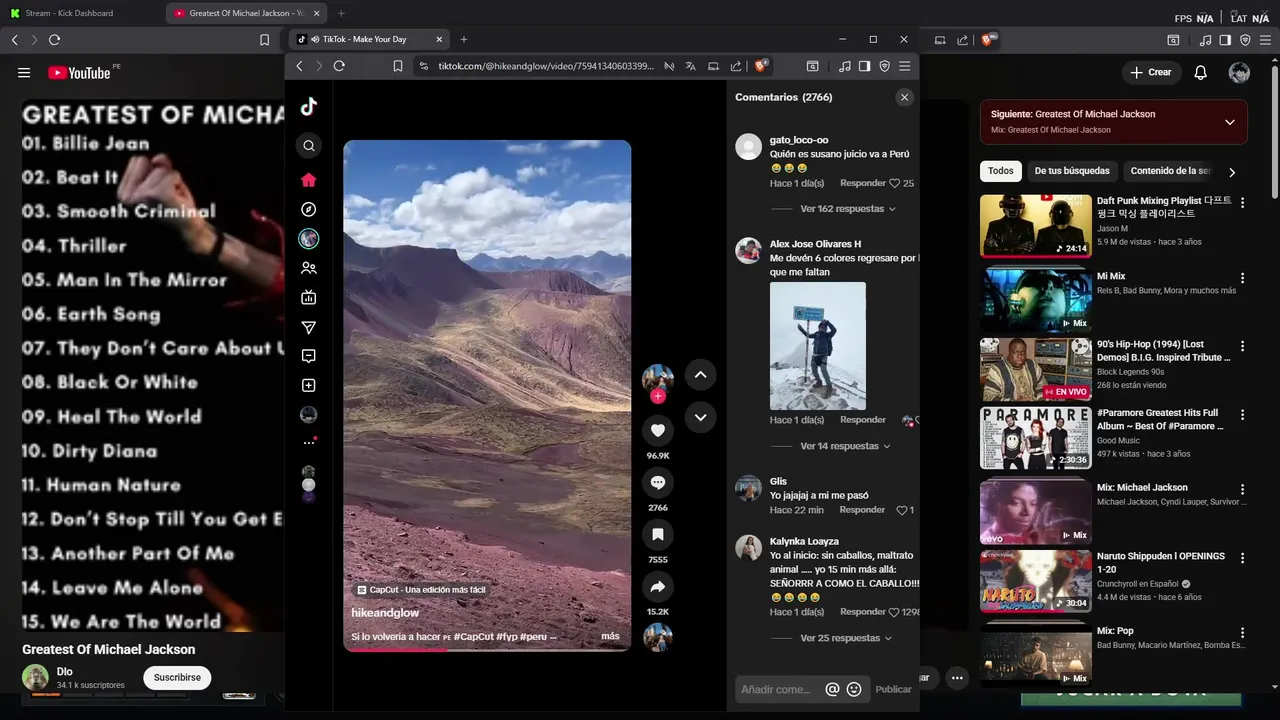The image size is (1280, 720).
Task: Go to TikTok home feed icon
Action: 309,180
